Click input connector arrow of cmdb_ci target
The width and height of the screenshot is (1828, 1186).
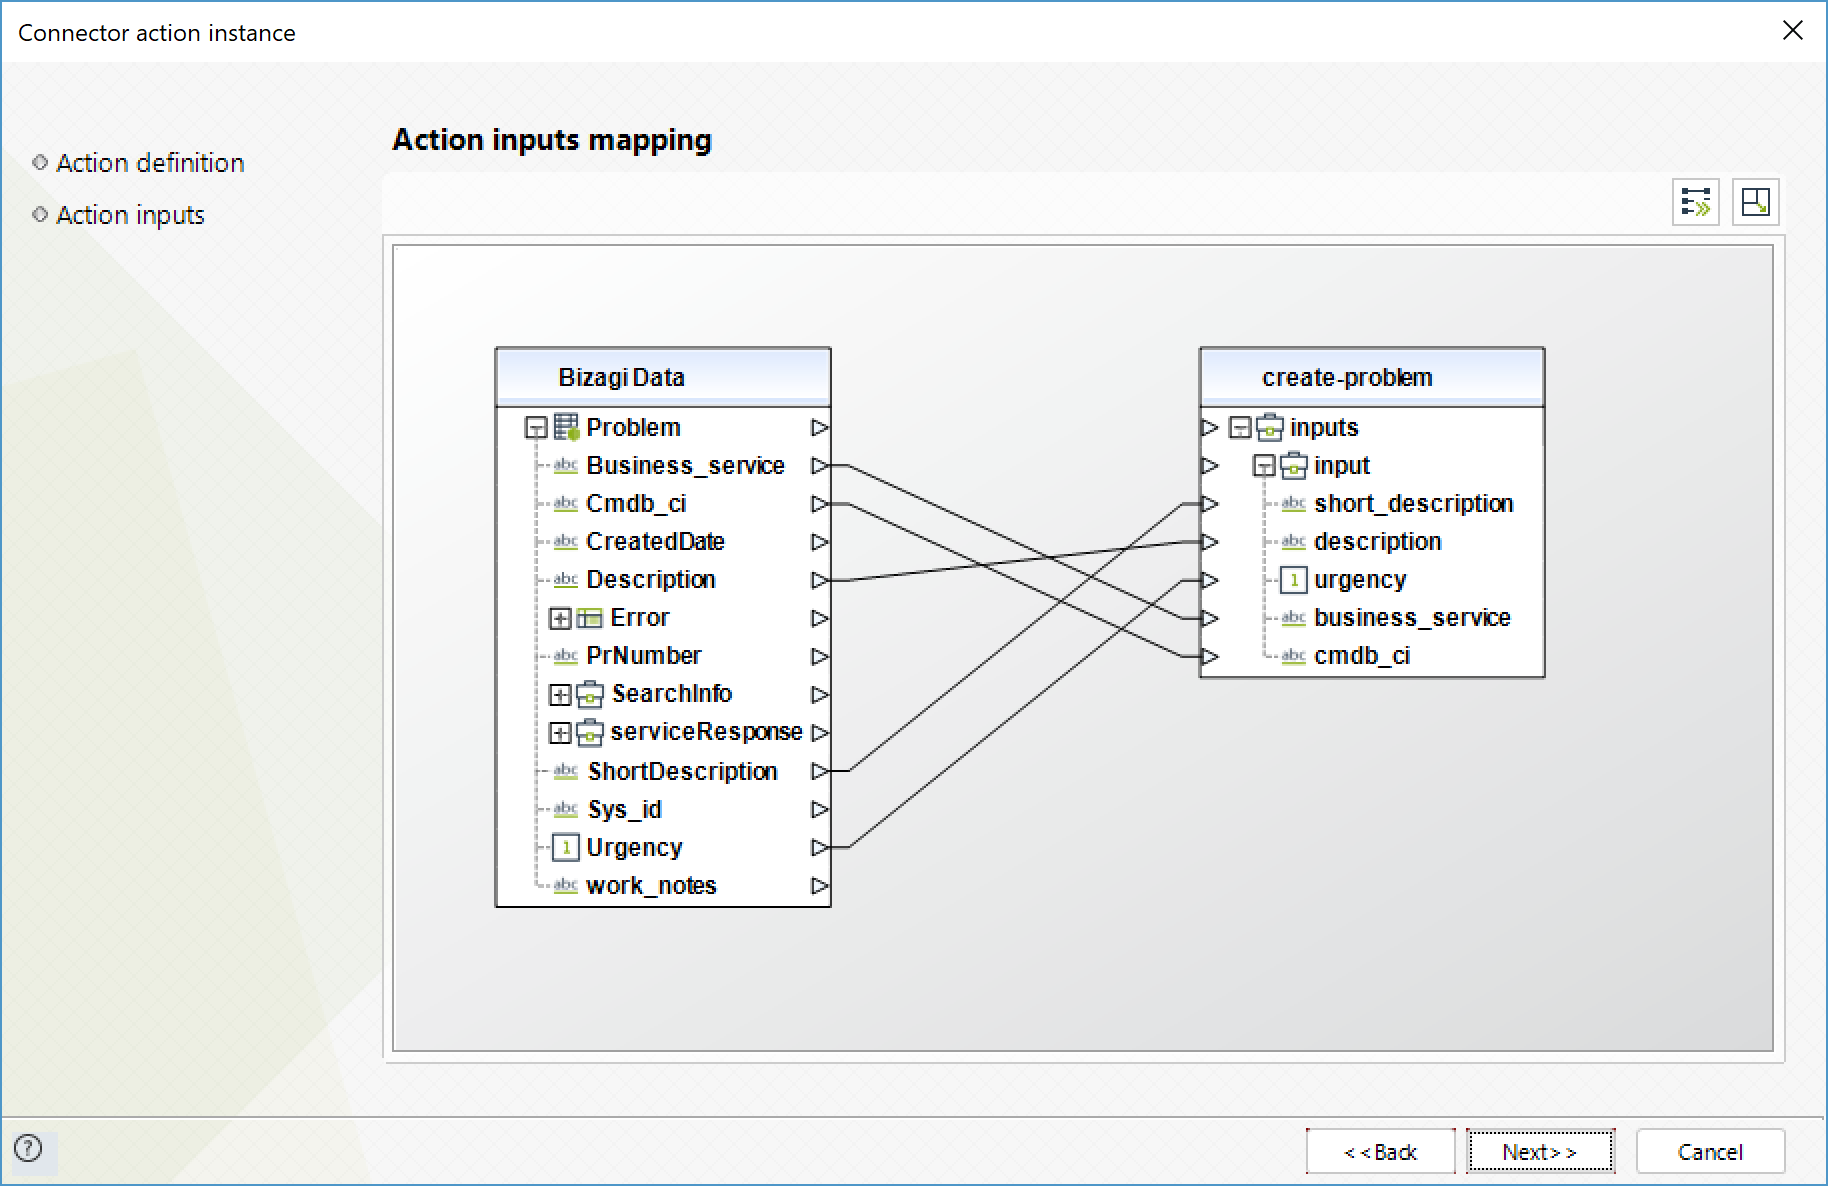click(1210, 656)
